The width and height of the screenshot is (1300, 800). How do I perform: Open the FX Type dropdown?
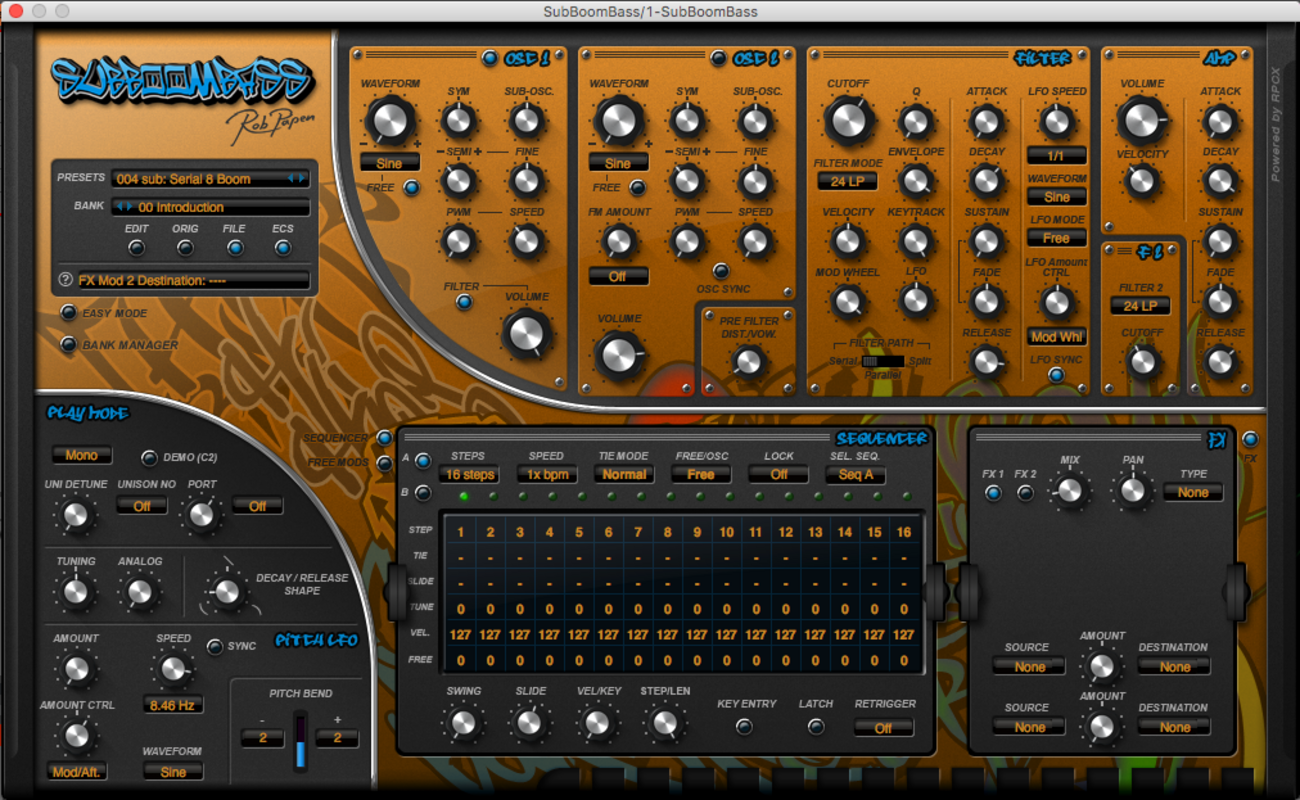(x=1192, y=493)
